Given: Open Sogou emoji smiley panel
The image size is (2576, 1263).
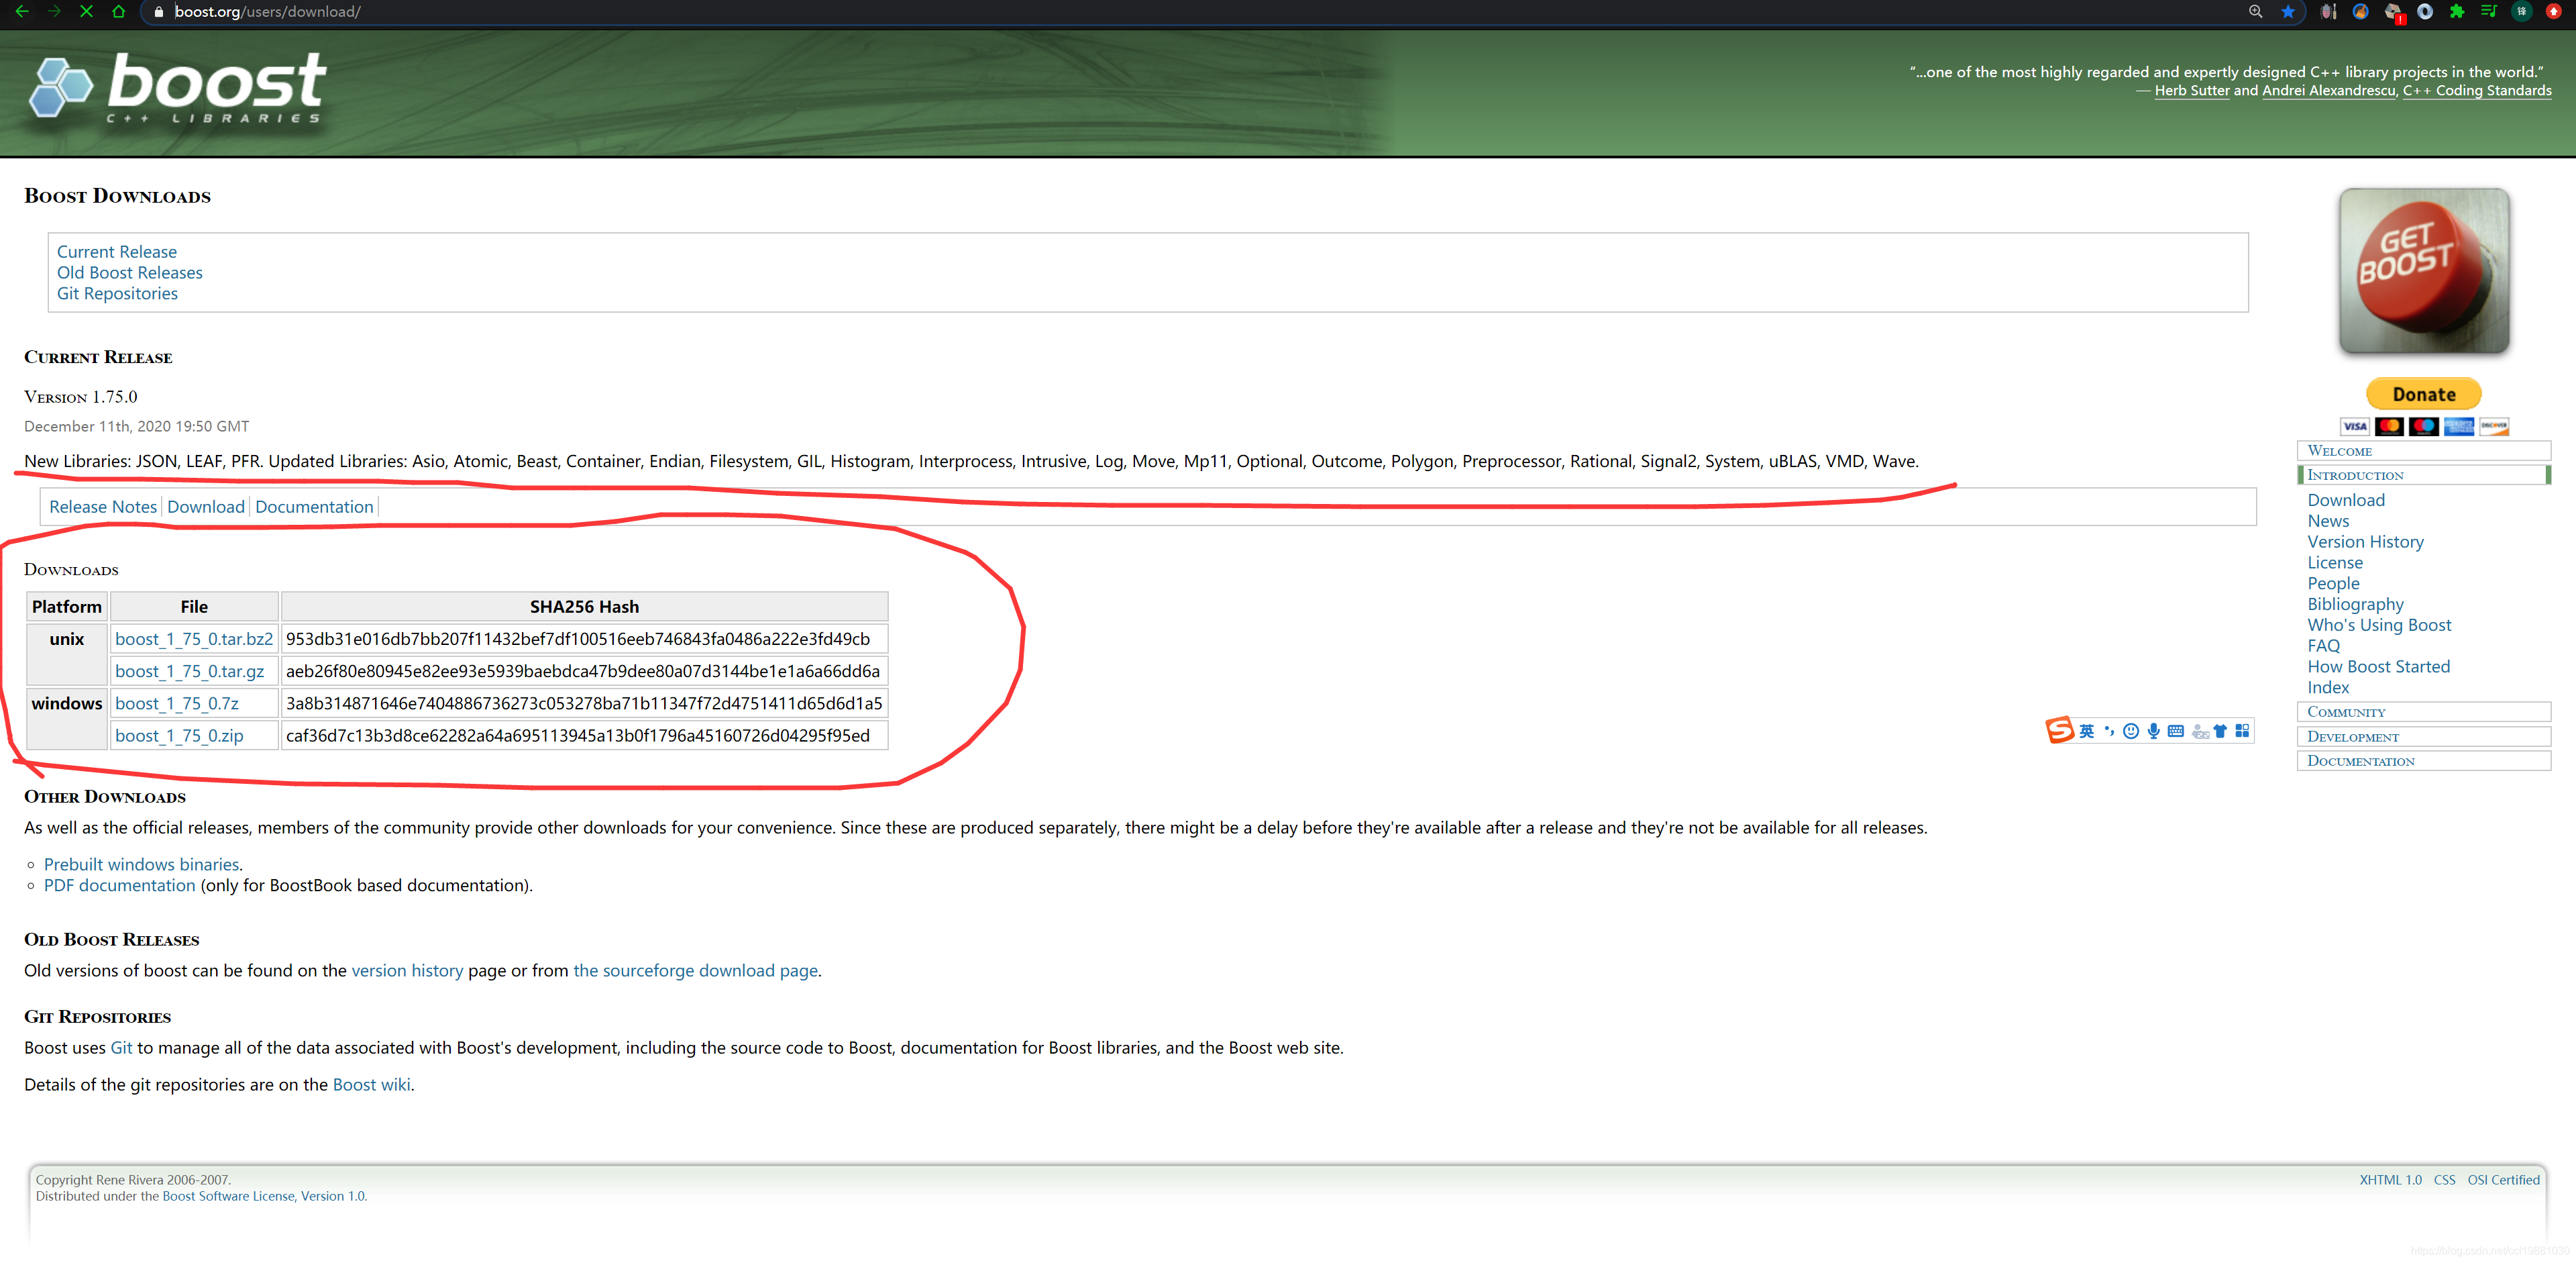Looking at the screenshot, I should pos(2131,731).
